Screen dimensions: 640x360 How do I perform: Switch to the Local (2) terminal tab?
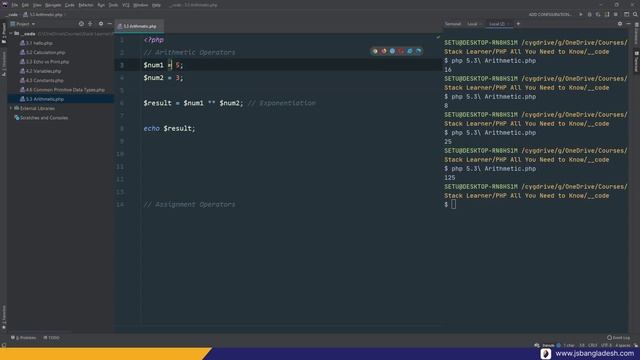[x=497, y=24]
